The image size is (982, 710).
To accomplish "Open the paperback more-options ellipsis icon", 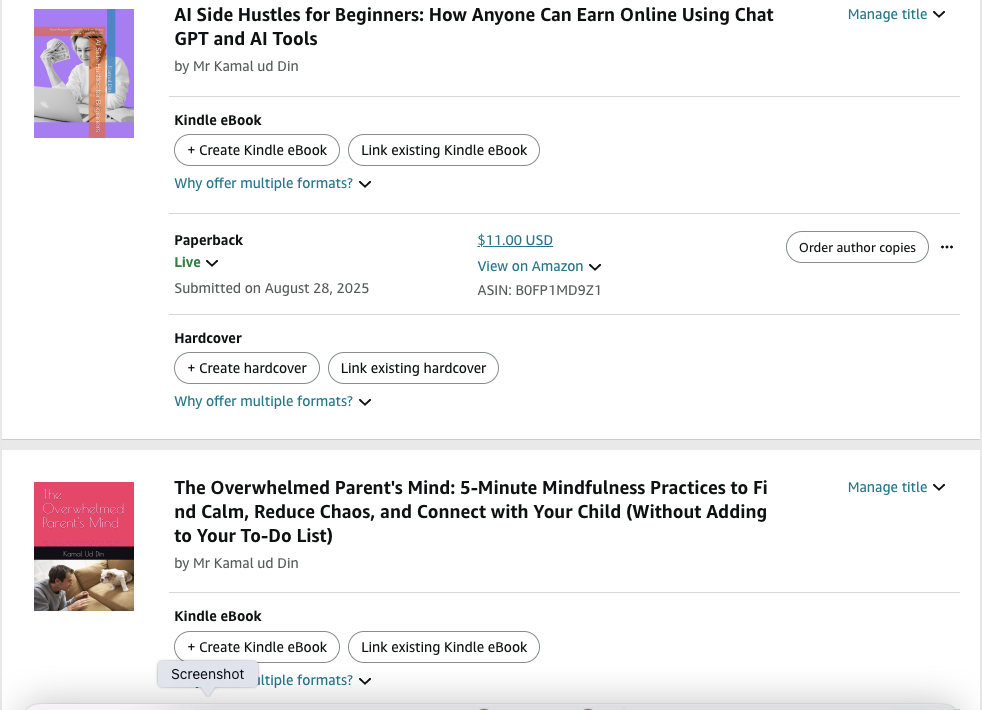I will pos(947,247).
